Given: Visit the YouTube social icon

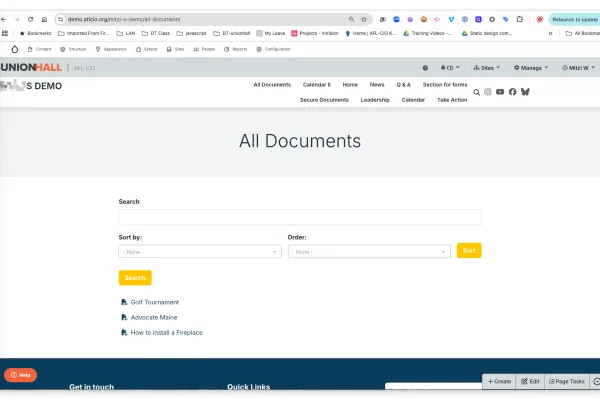Looking at the screenshot, I should (x=500, y=92).
